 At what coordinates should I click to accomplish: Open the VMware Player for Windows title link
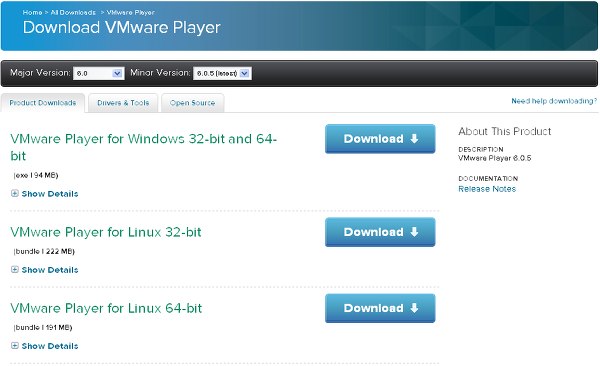(x=143, y=147)
